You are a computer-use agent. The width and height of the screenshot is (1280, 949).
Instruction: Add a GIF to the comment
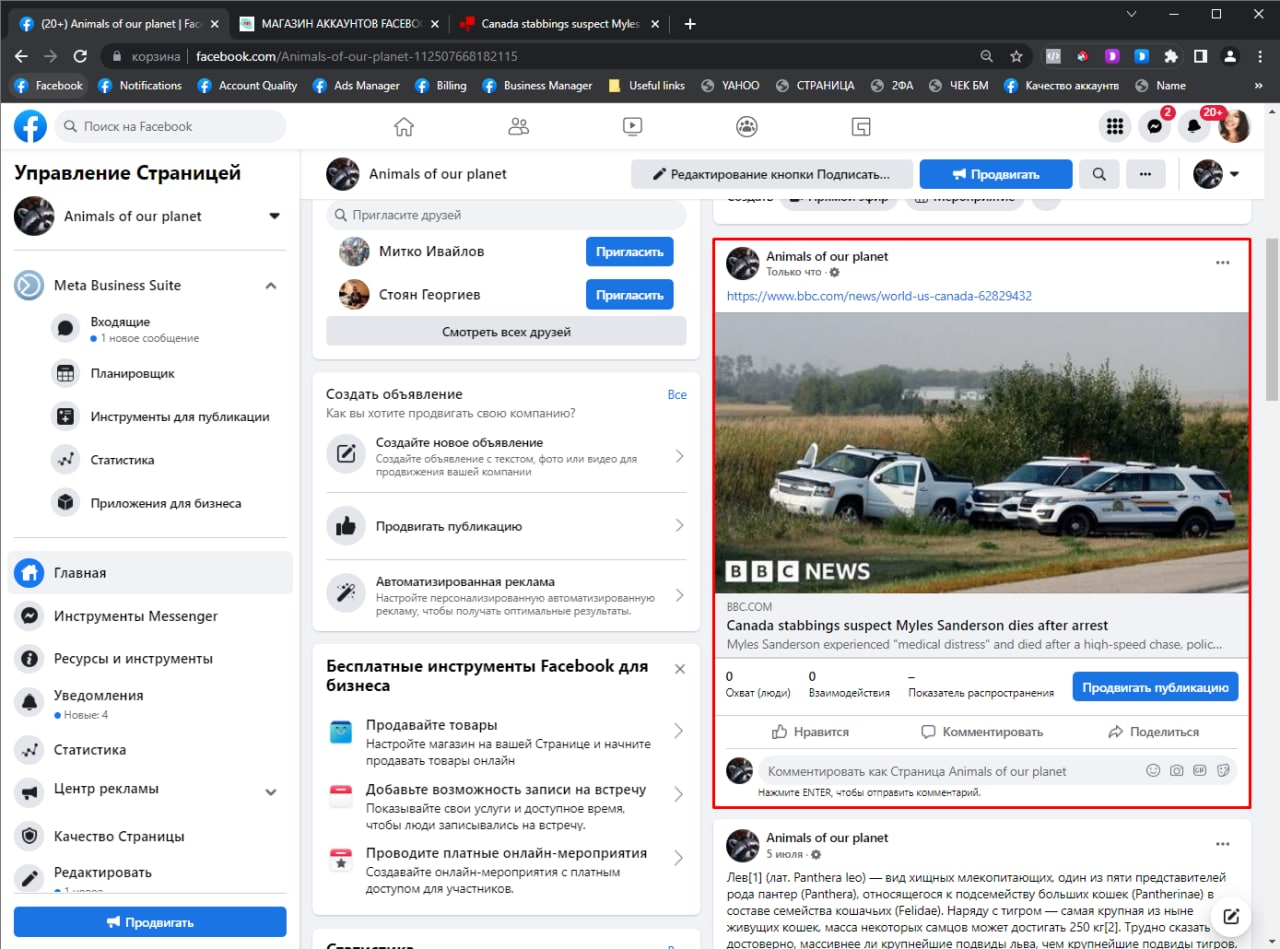pyautogui.click(x=1200, y=771)
